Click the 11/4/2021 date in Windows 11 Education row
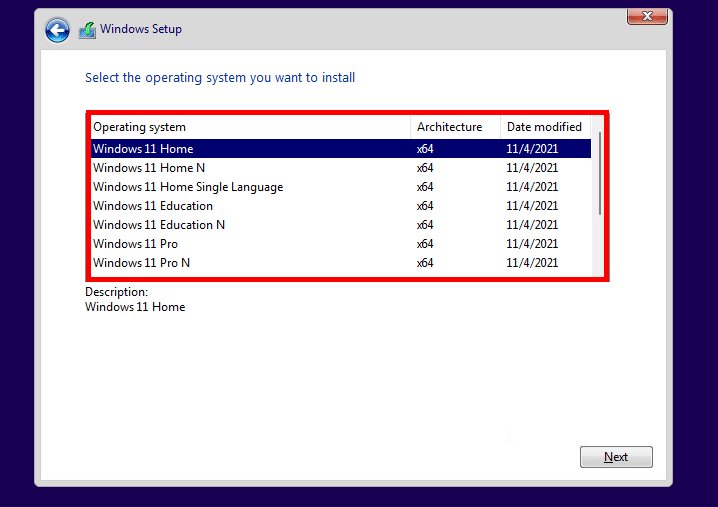 (532, 206)
